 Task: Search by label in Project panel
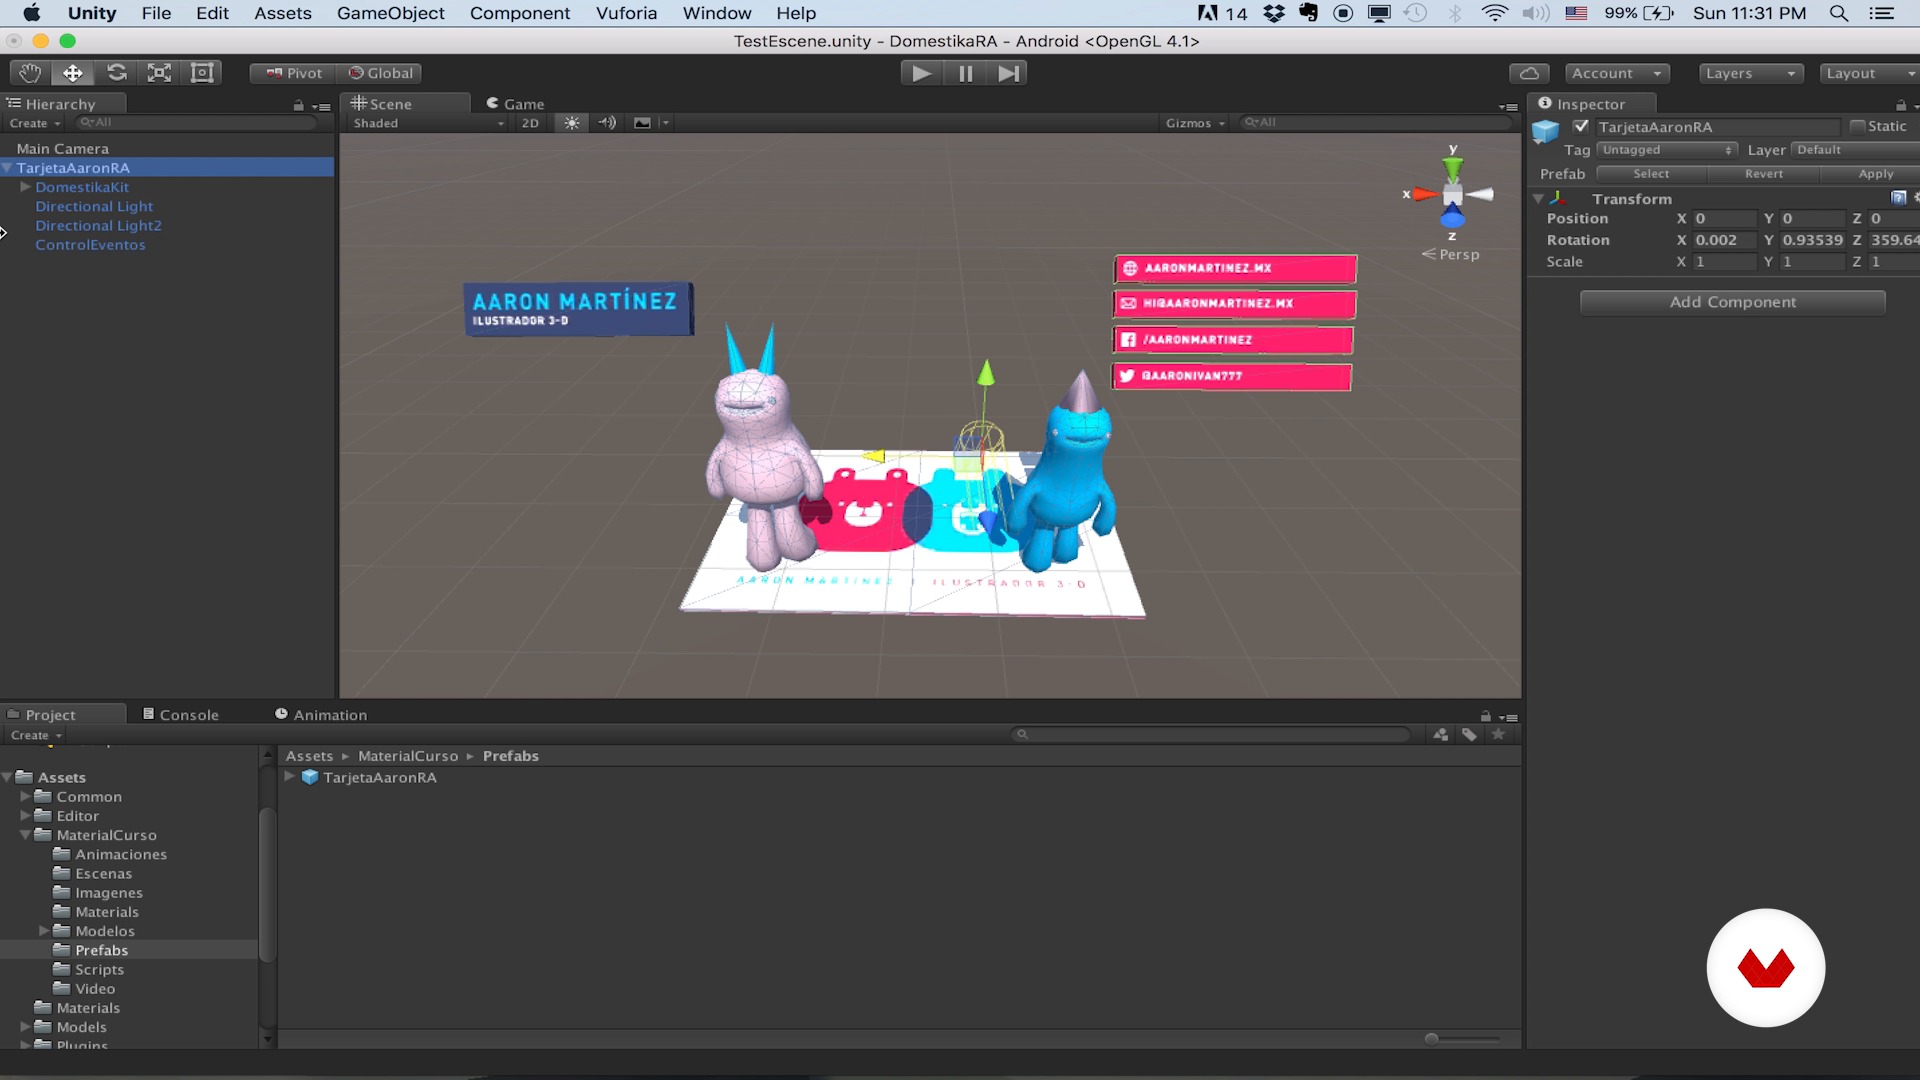coord(1469,734)
